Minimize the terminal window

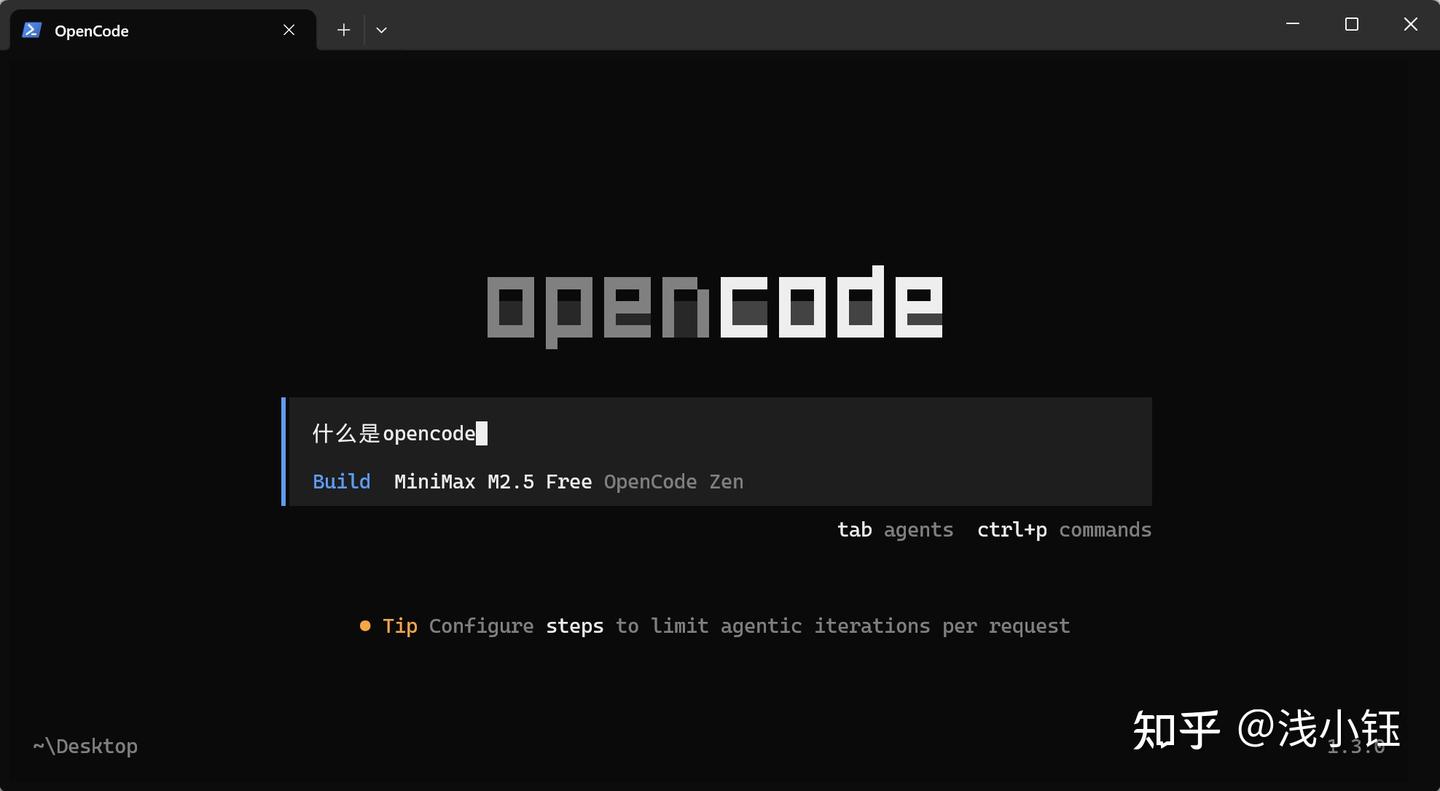(1293, 24)
